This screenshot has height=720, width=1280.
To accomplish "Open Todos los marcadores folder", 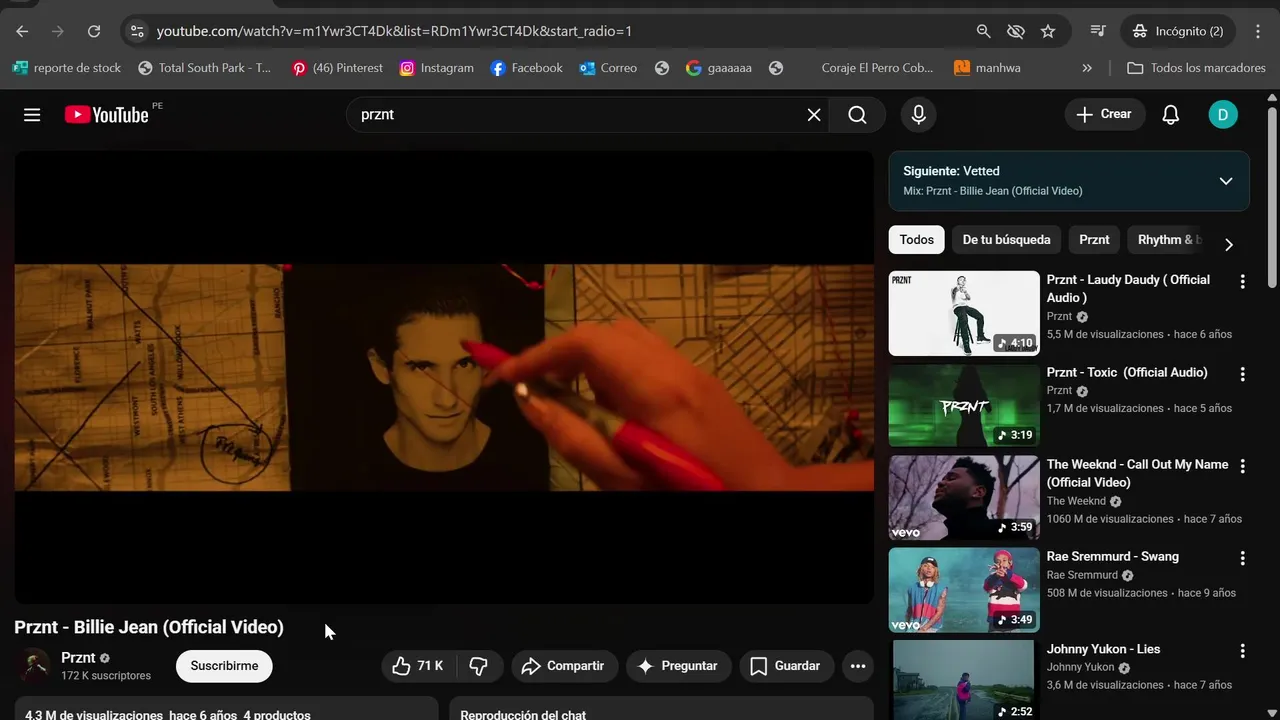I will (x=1196, y=68).
